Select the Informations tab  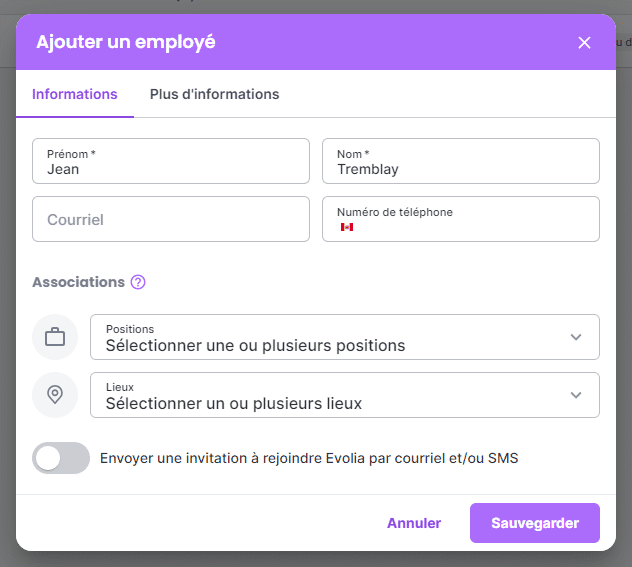(x=75, y=94)
